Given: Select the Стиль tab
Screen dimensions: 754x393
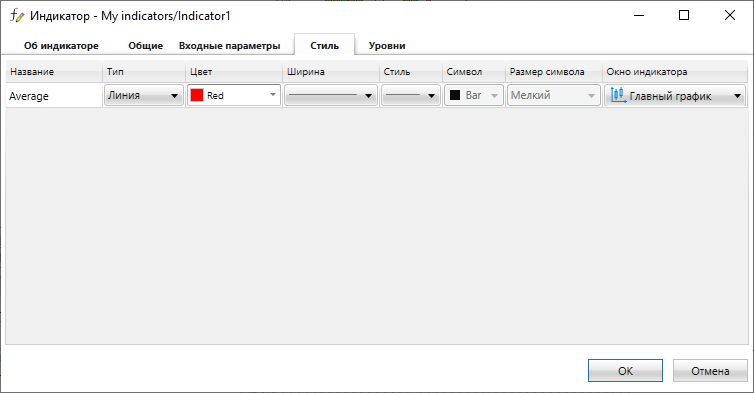Looking at the screenshot, I should pyautogui.click(x=325, y=46).
